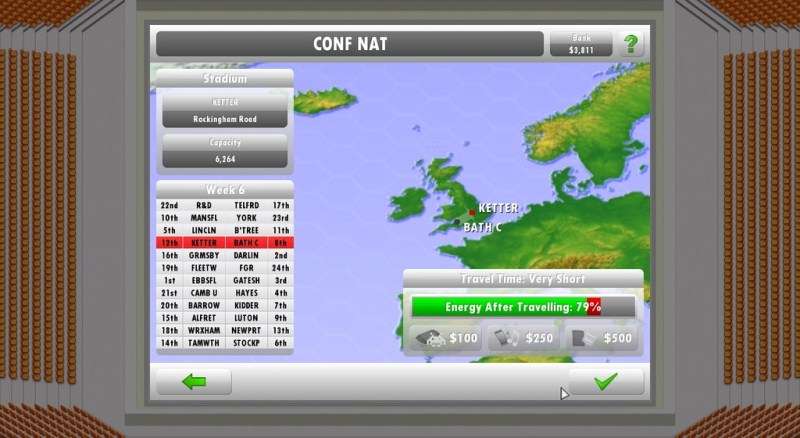
Task: Click the Week 6 header
Action: coord(224,190)
